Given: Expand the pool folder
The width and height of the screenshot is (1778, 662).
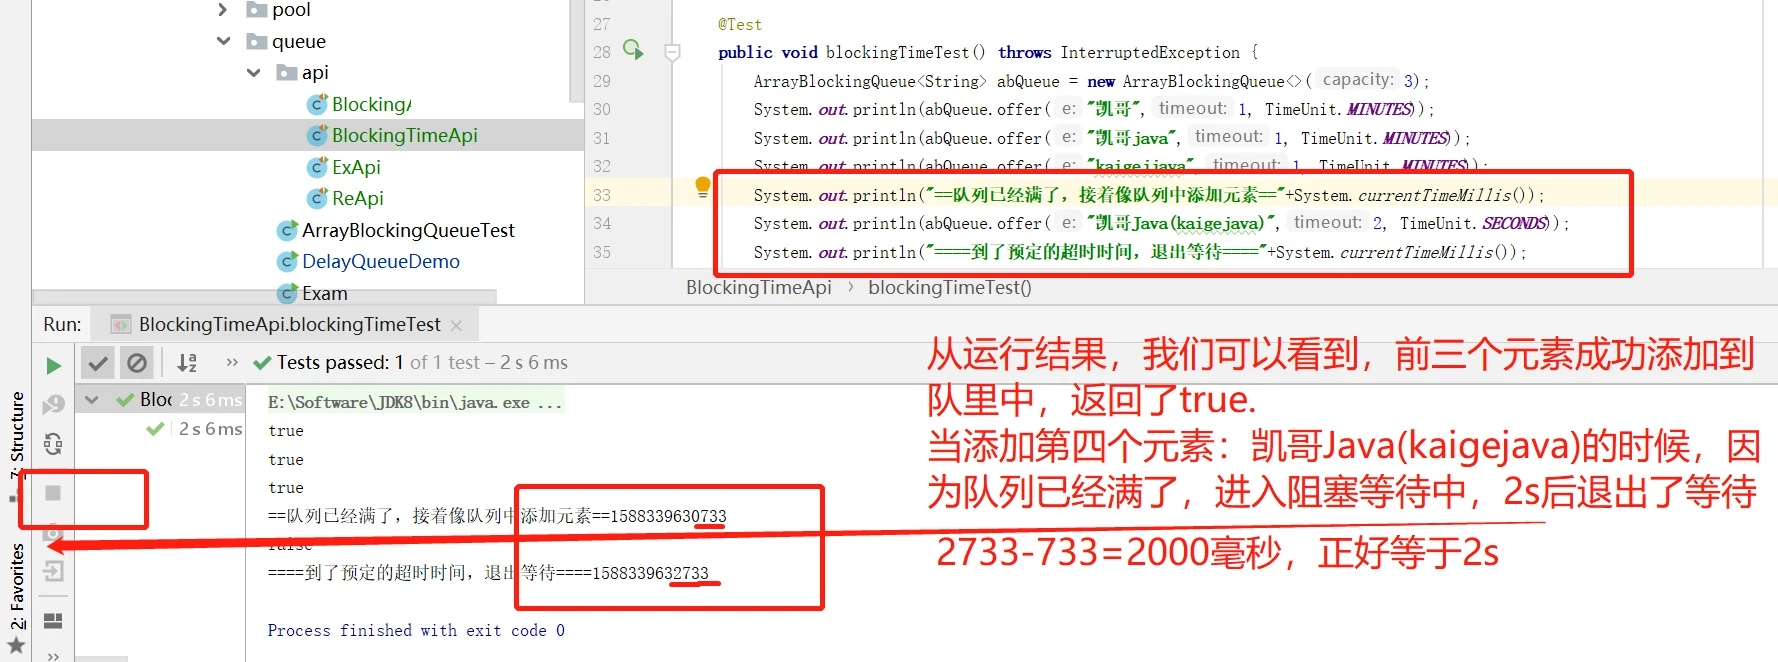Looking at the screenshot, I should [224, 10].
